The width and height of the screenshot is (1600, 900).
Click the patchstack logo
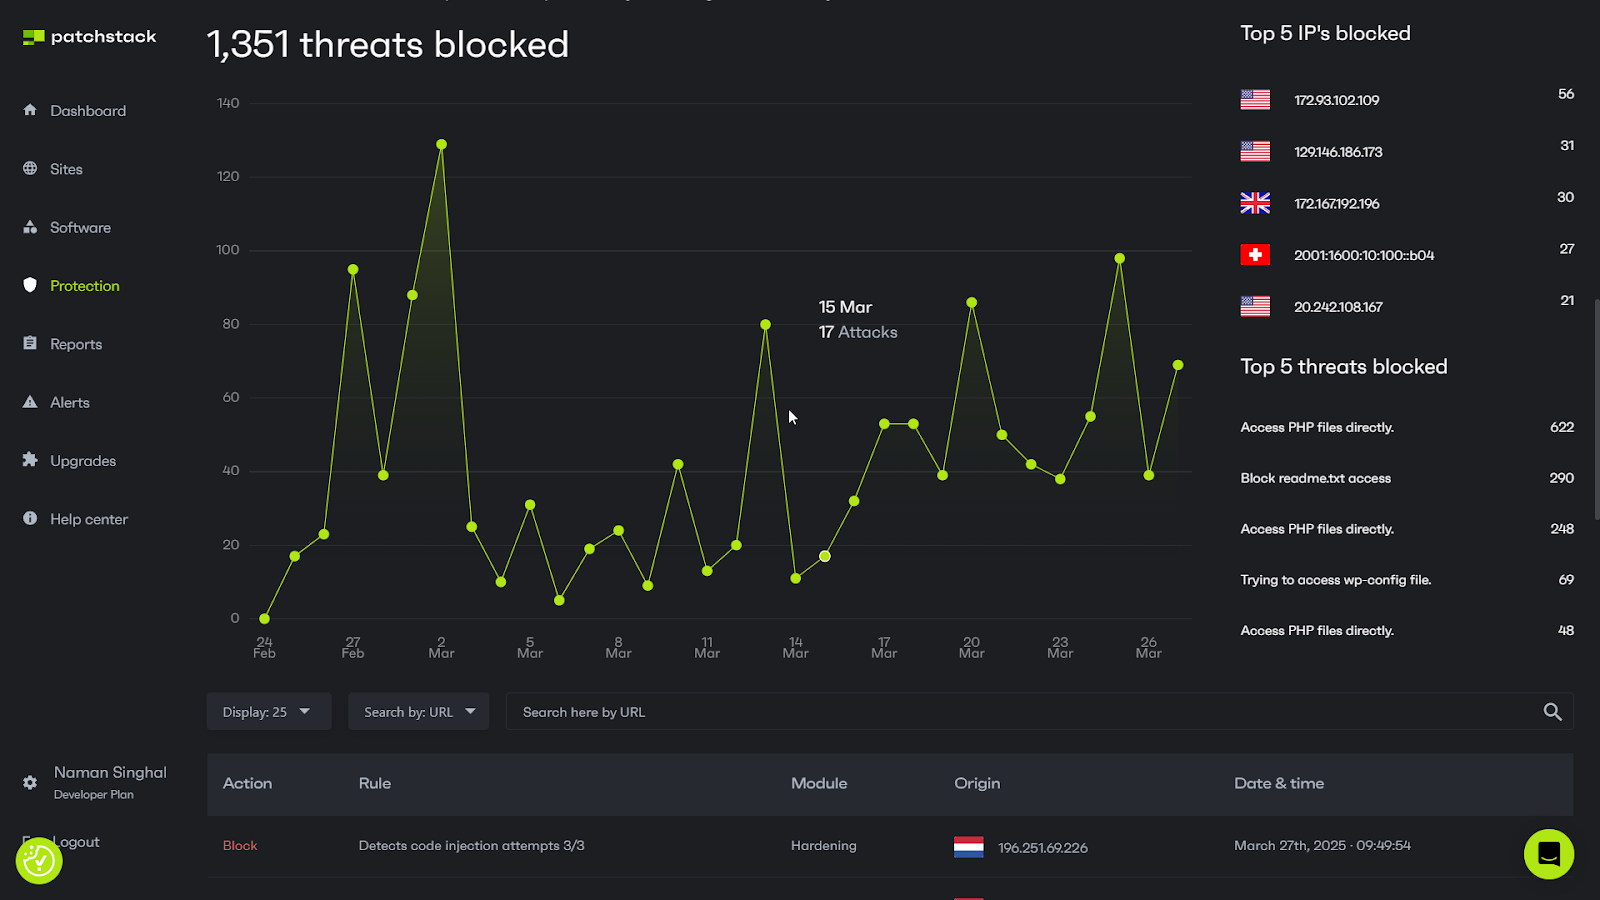(88, 36)
